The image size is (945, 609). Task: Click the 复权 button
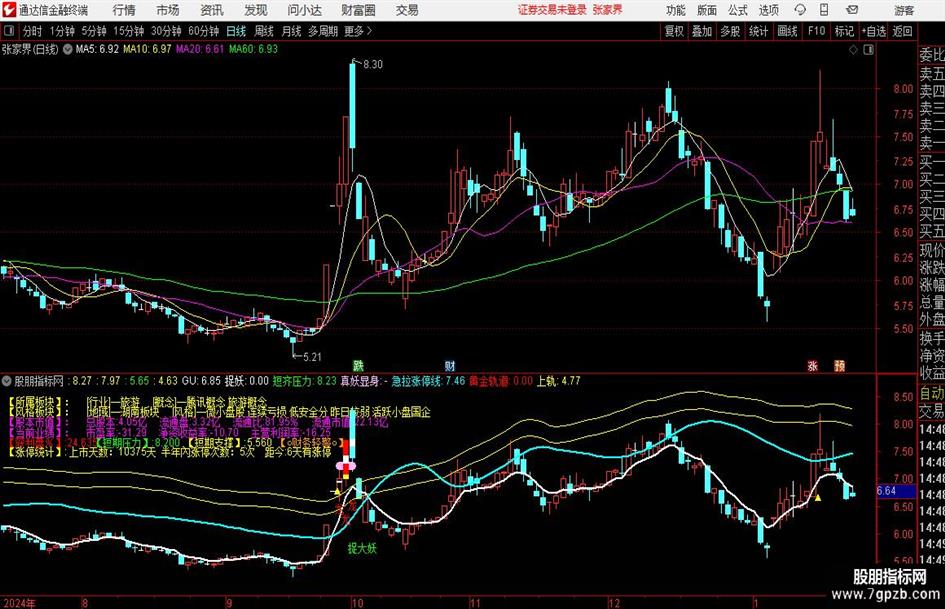[x=674, y=31]
